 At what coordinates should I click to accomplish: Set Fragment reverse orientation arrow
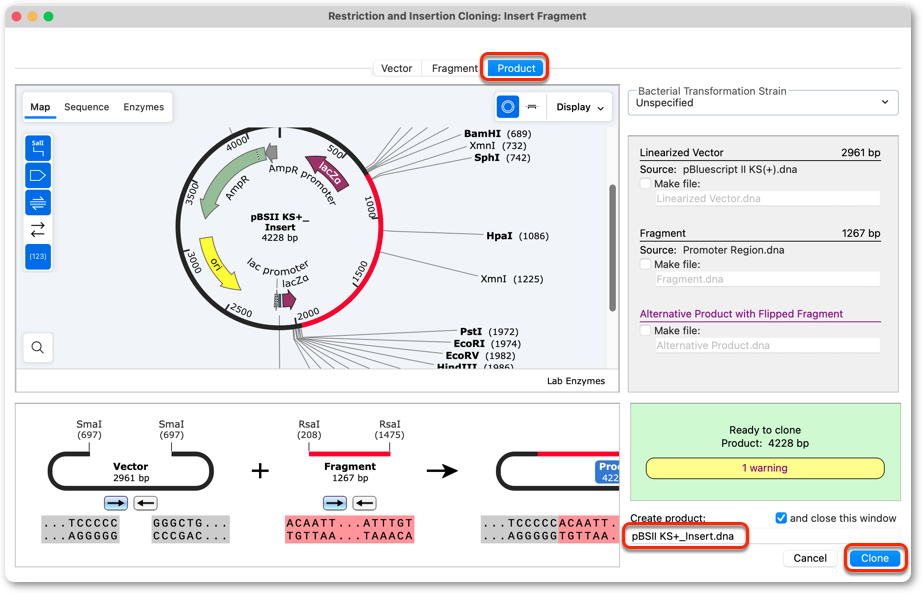pyautogui.click(x=365, y=503)
